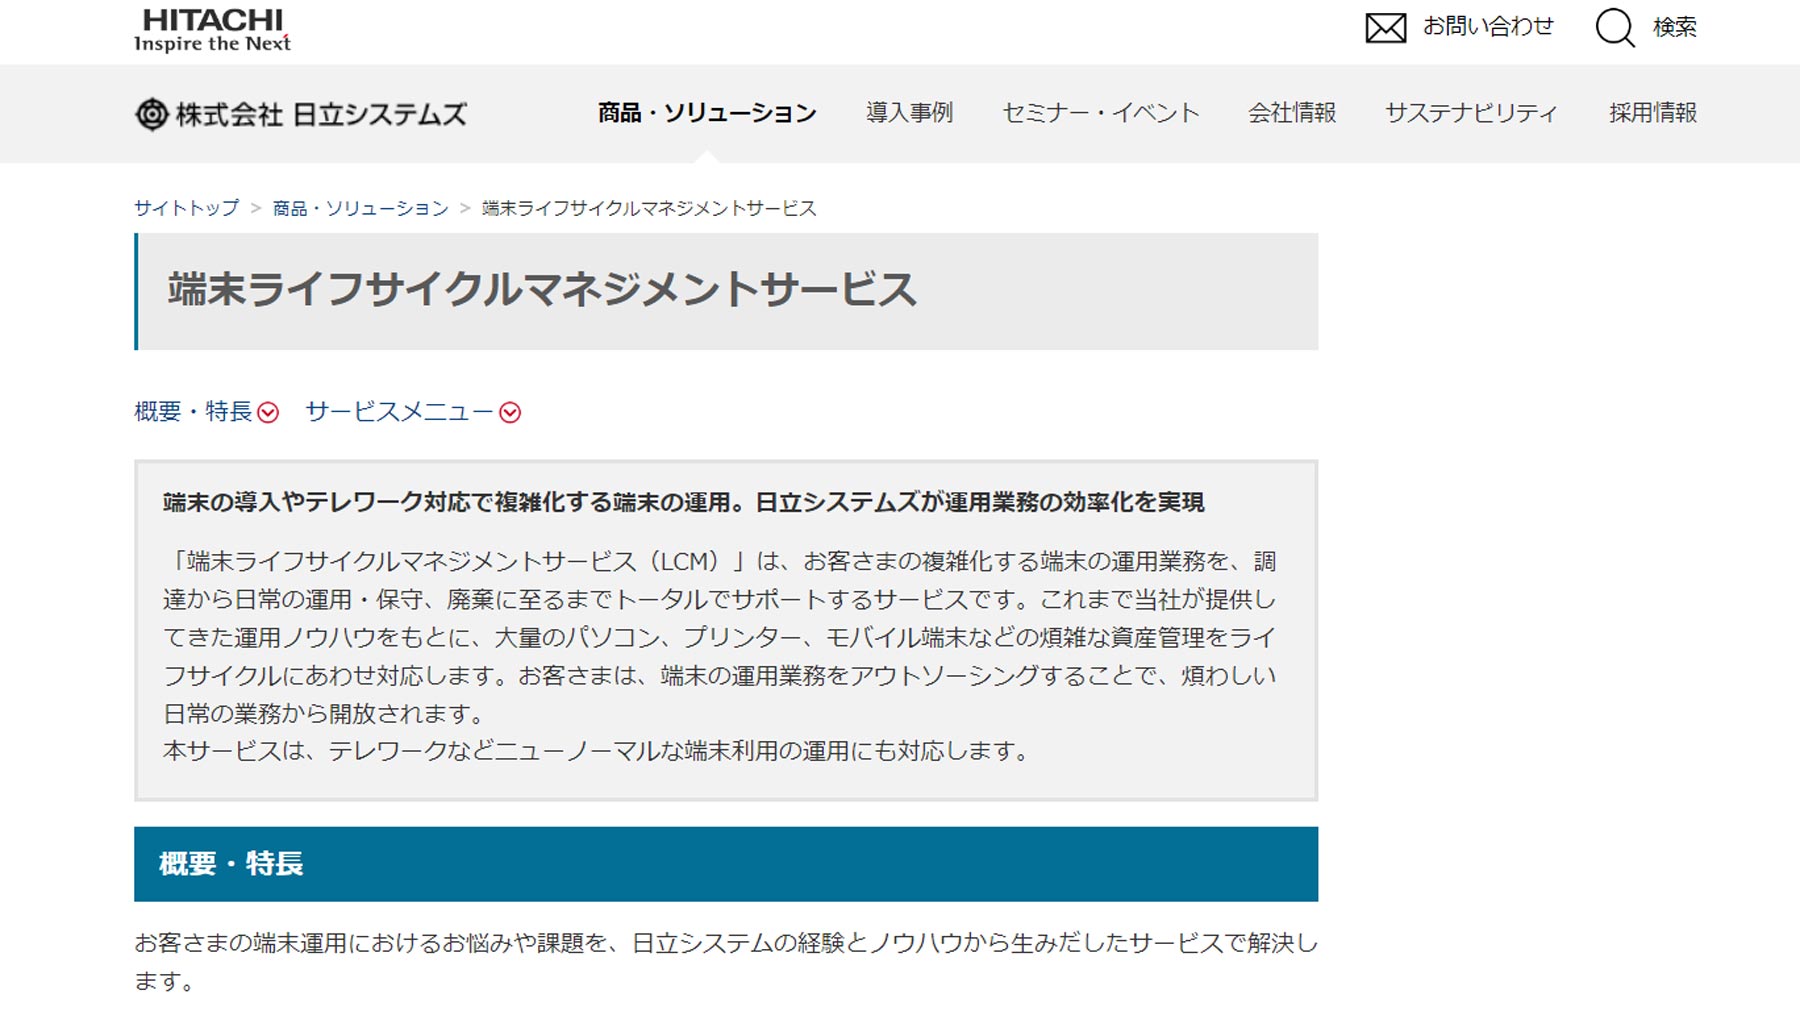1800x1011 pixels.
Task: Click the red arrow icon beside 概要・特長
Action: 268,412
